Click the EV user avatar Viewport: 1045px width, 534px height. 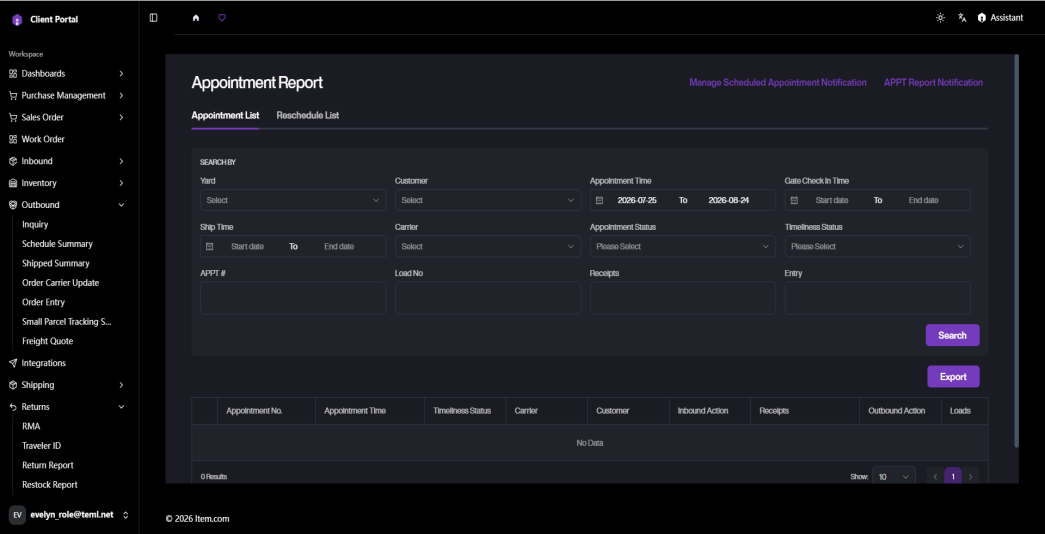click(17, 515)
